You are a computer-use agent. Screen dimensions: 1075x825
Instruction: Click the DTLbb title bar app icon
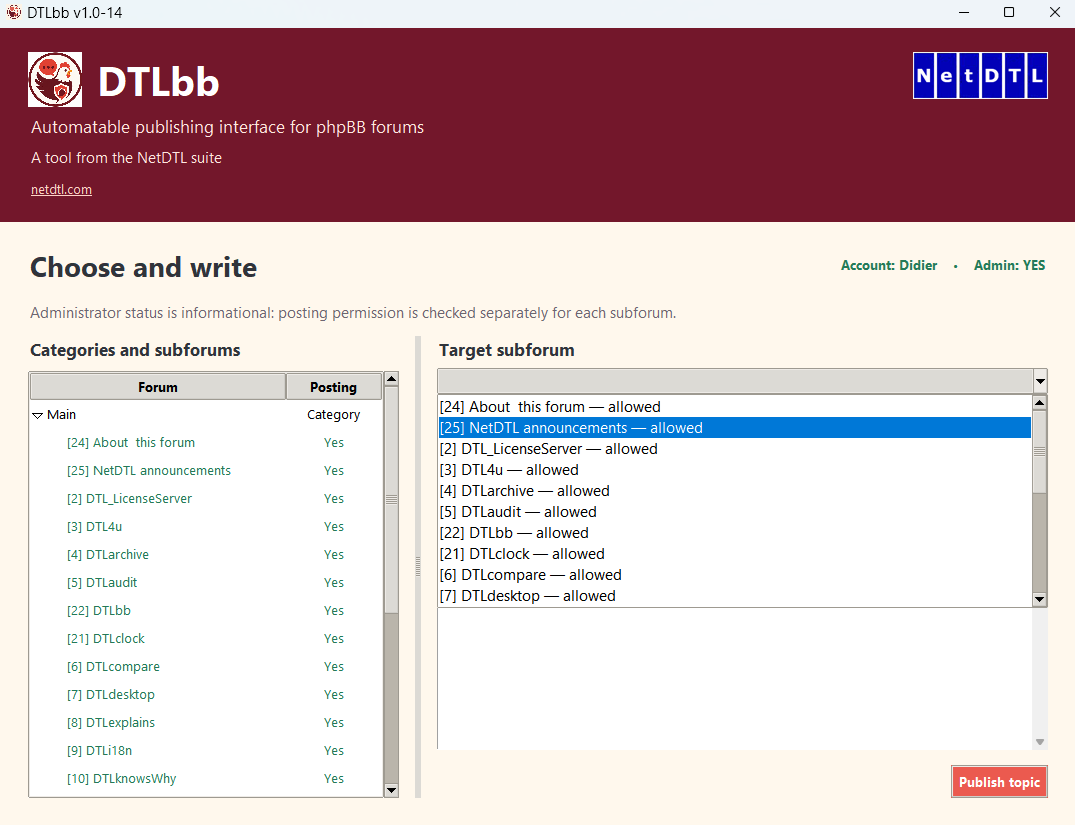pyautogui.click(x=14, y=12)
